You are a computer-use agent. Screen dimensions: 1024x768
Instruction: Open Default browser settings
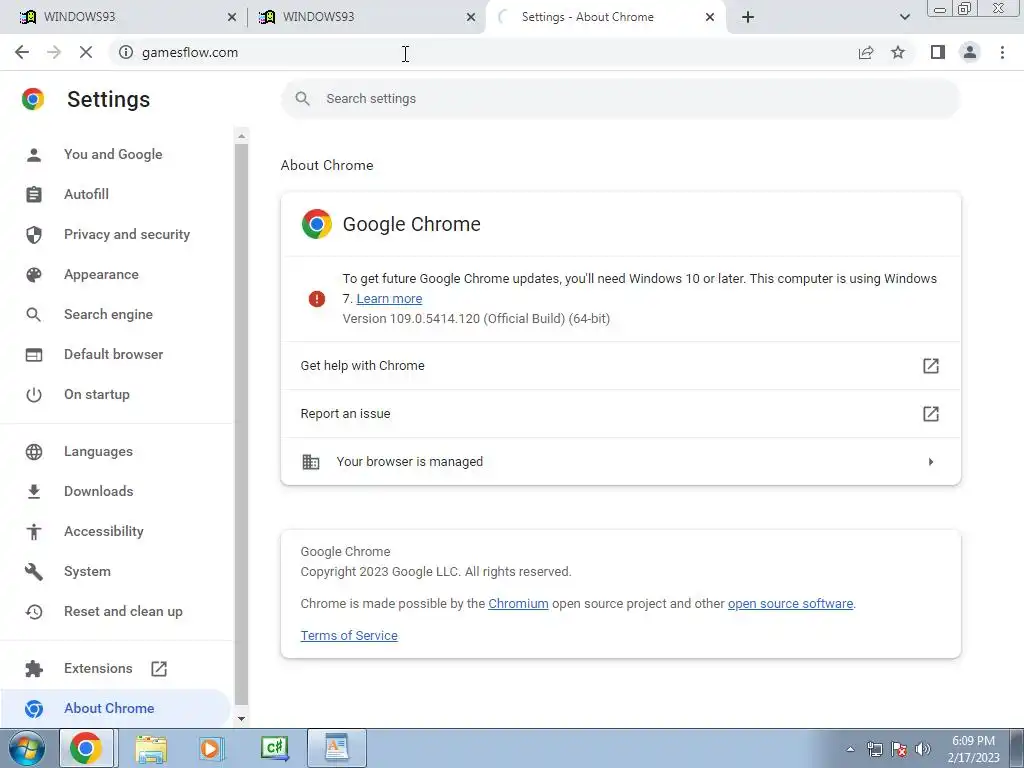(x=114, y=354)
